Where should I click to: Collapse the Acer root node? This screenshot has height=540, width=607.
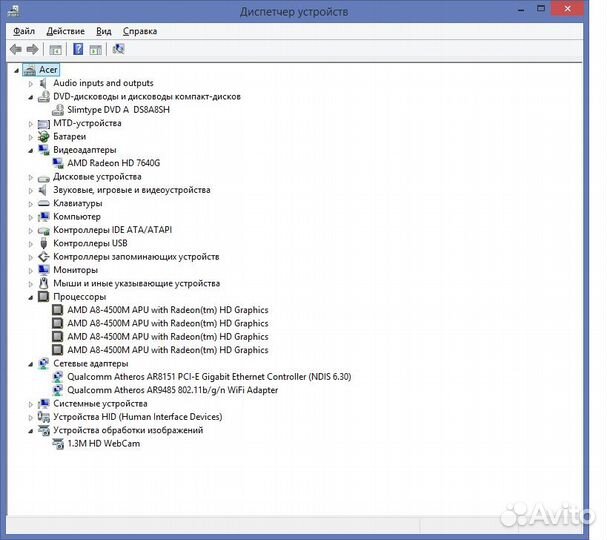click(16, 70)
